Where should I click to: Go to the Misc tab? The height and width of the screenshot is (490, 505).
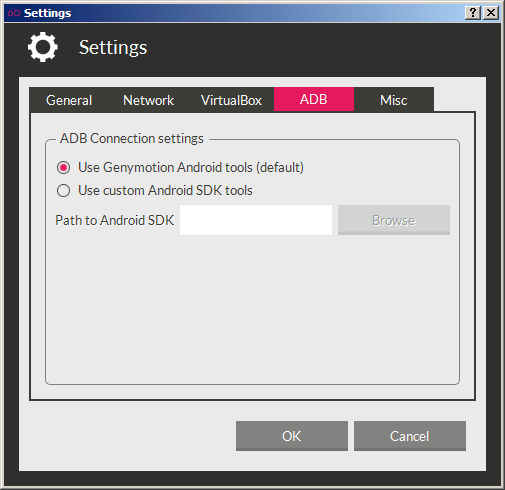point(394,100)
